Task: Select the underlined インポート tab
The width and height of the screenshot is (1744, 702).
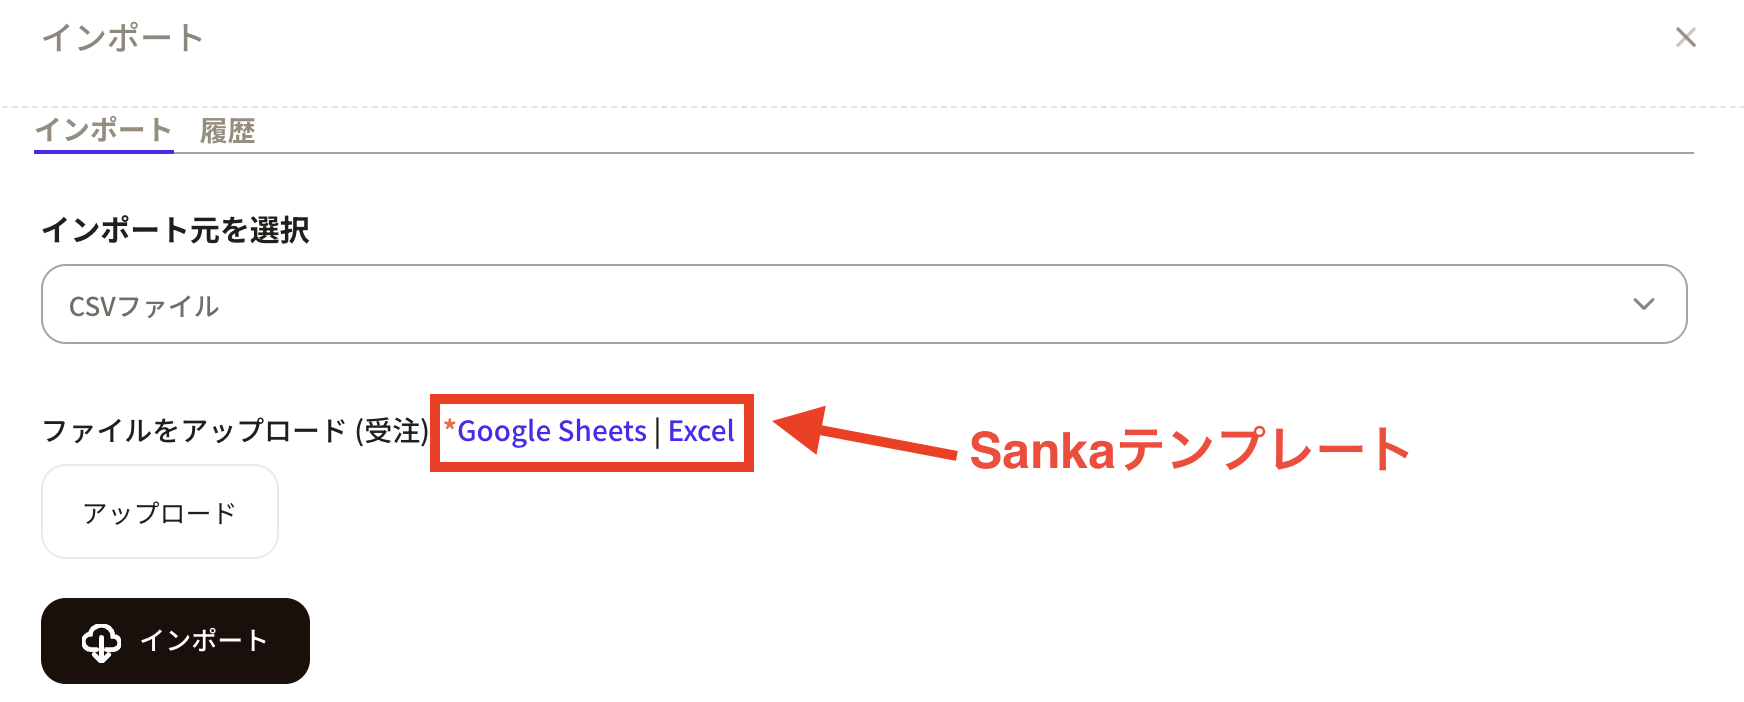Action: point(103,130)
